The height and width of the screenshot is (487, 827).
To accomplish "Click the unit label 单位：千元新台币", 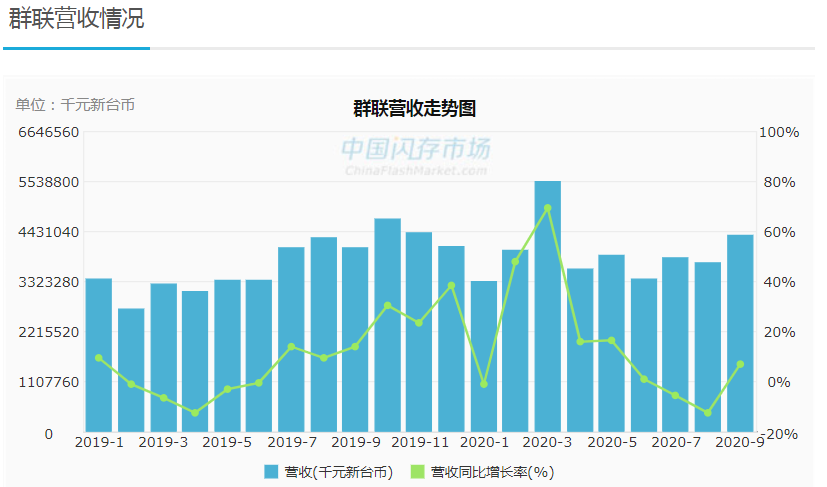I will pyautogui.click(x=75, y=104).
